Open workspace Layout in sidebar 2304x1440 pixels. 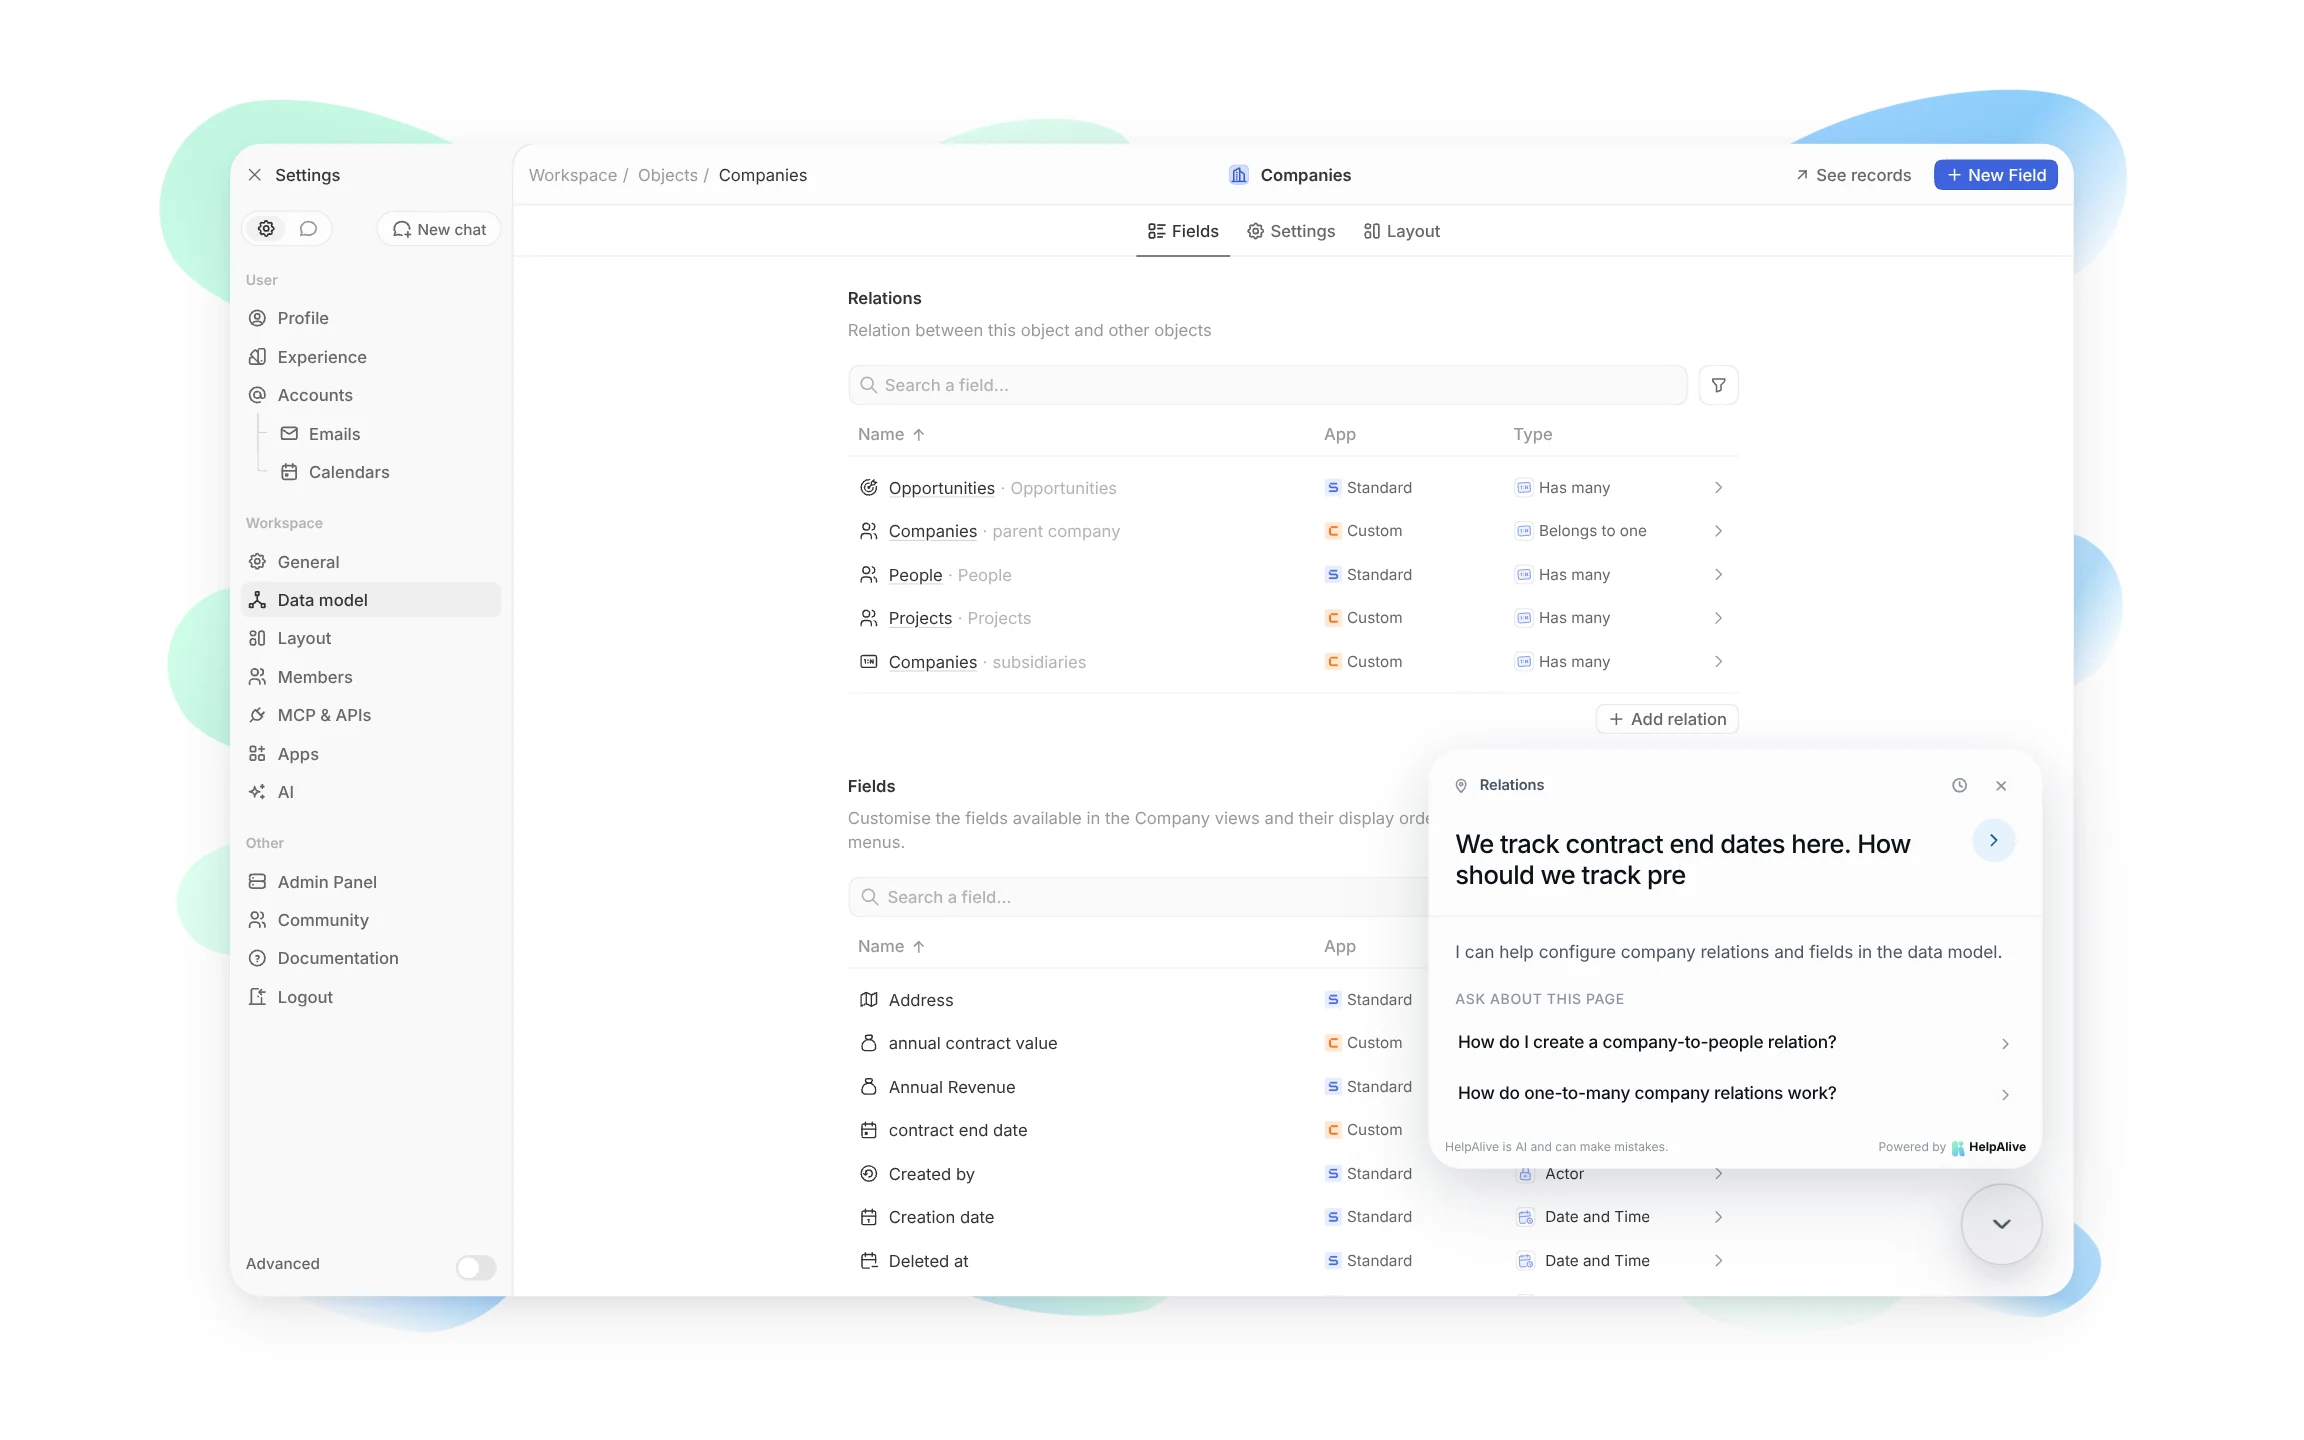click(371, 638)
